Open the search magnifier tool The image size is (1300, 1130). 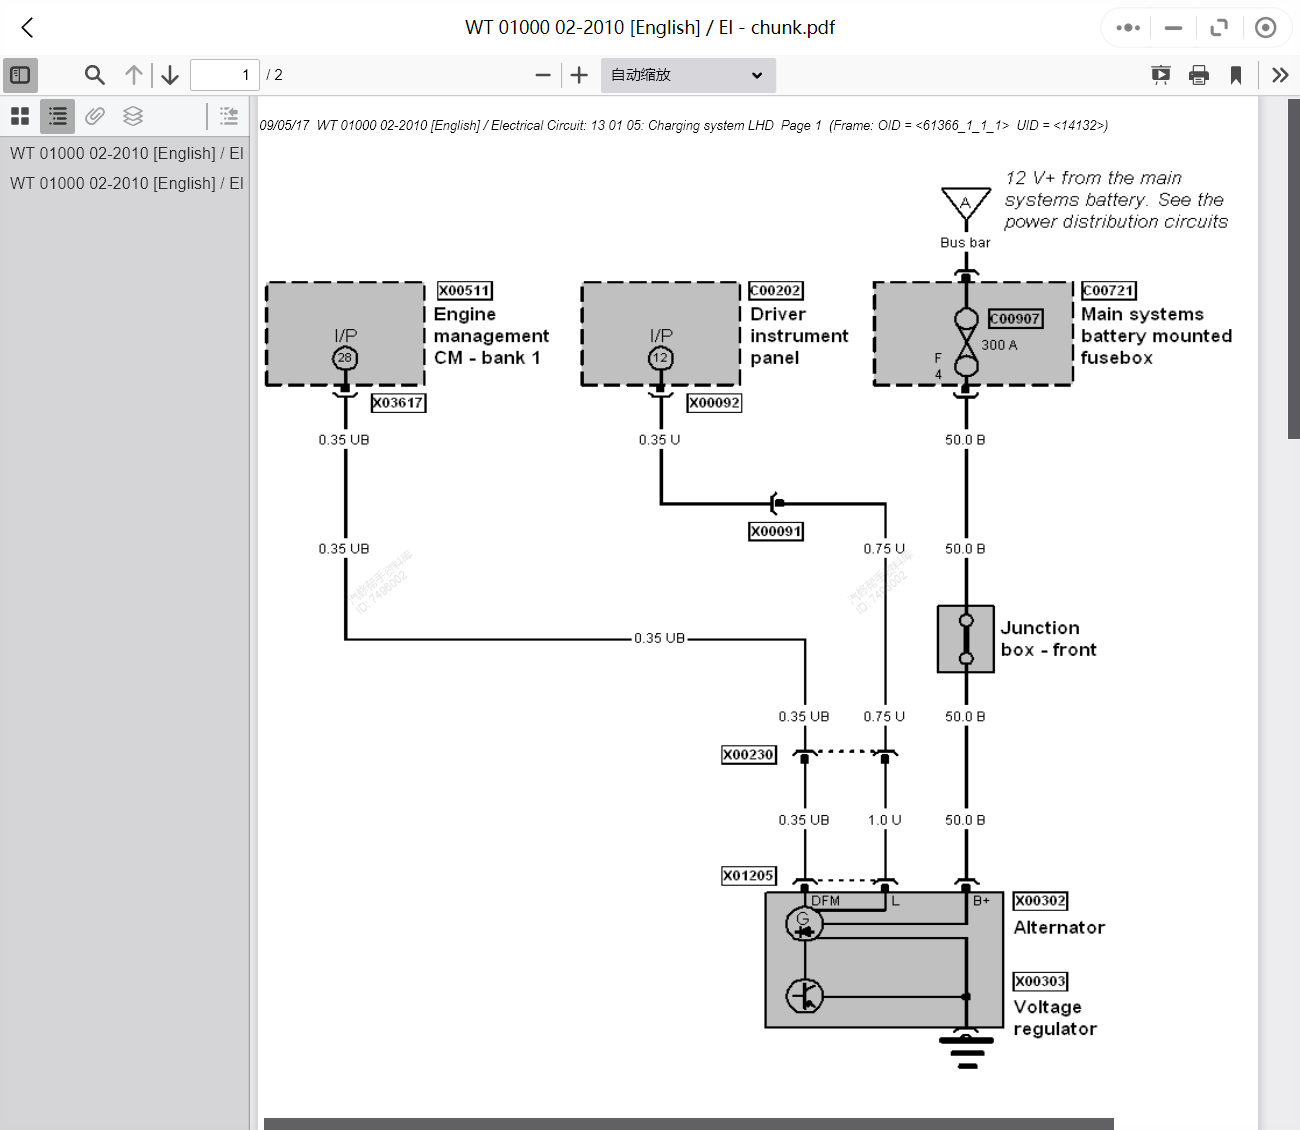(x=95, y=75)
